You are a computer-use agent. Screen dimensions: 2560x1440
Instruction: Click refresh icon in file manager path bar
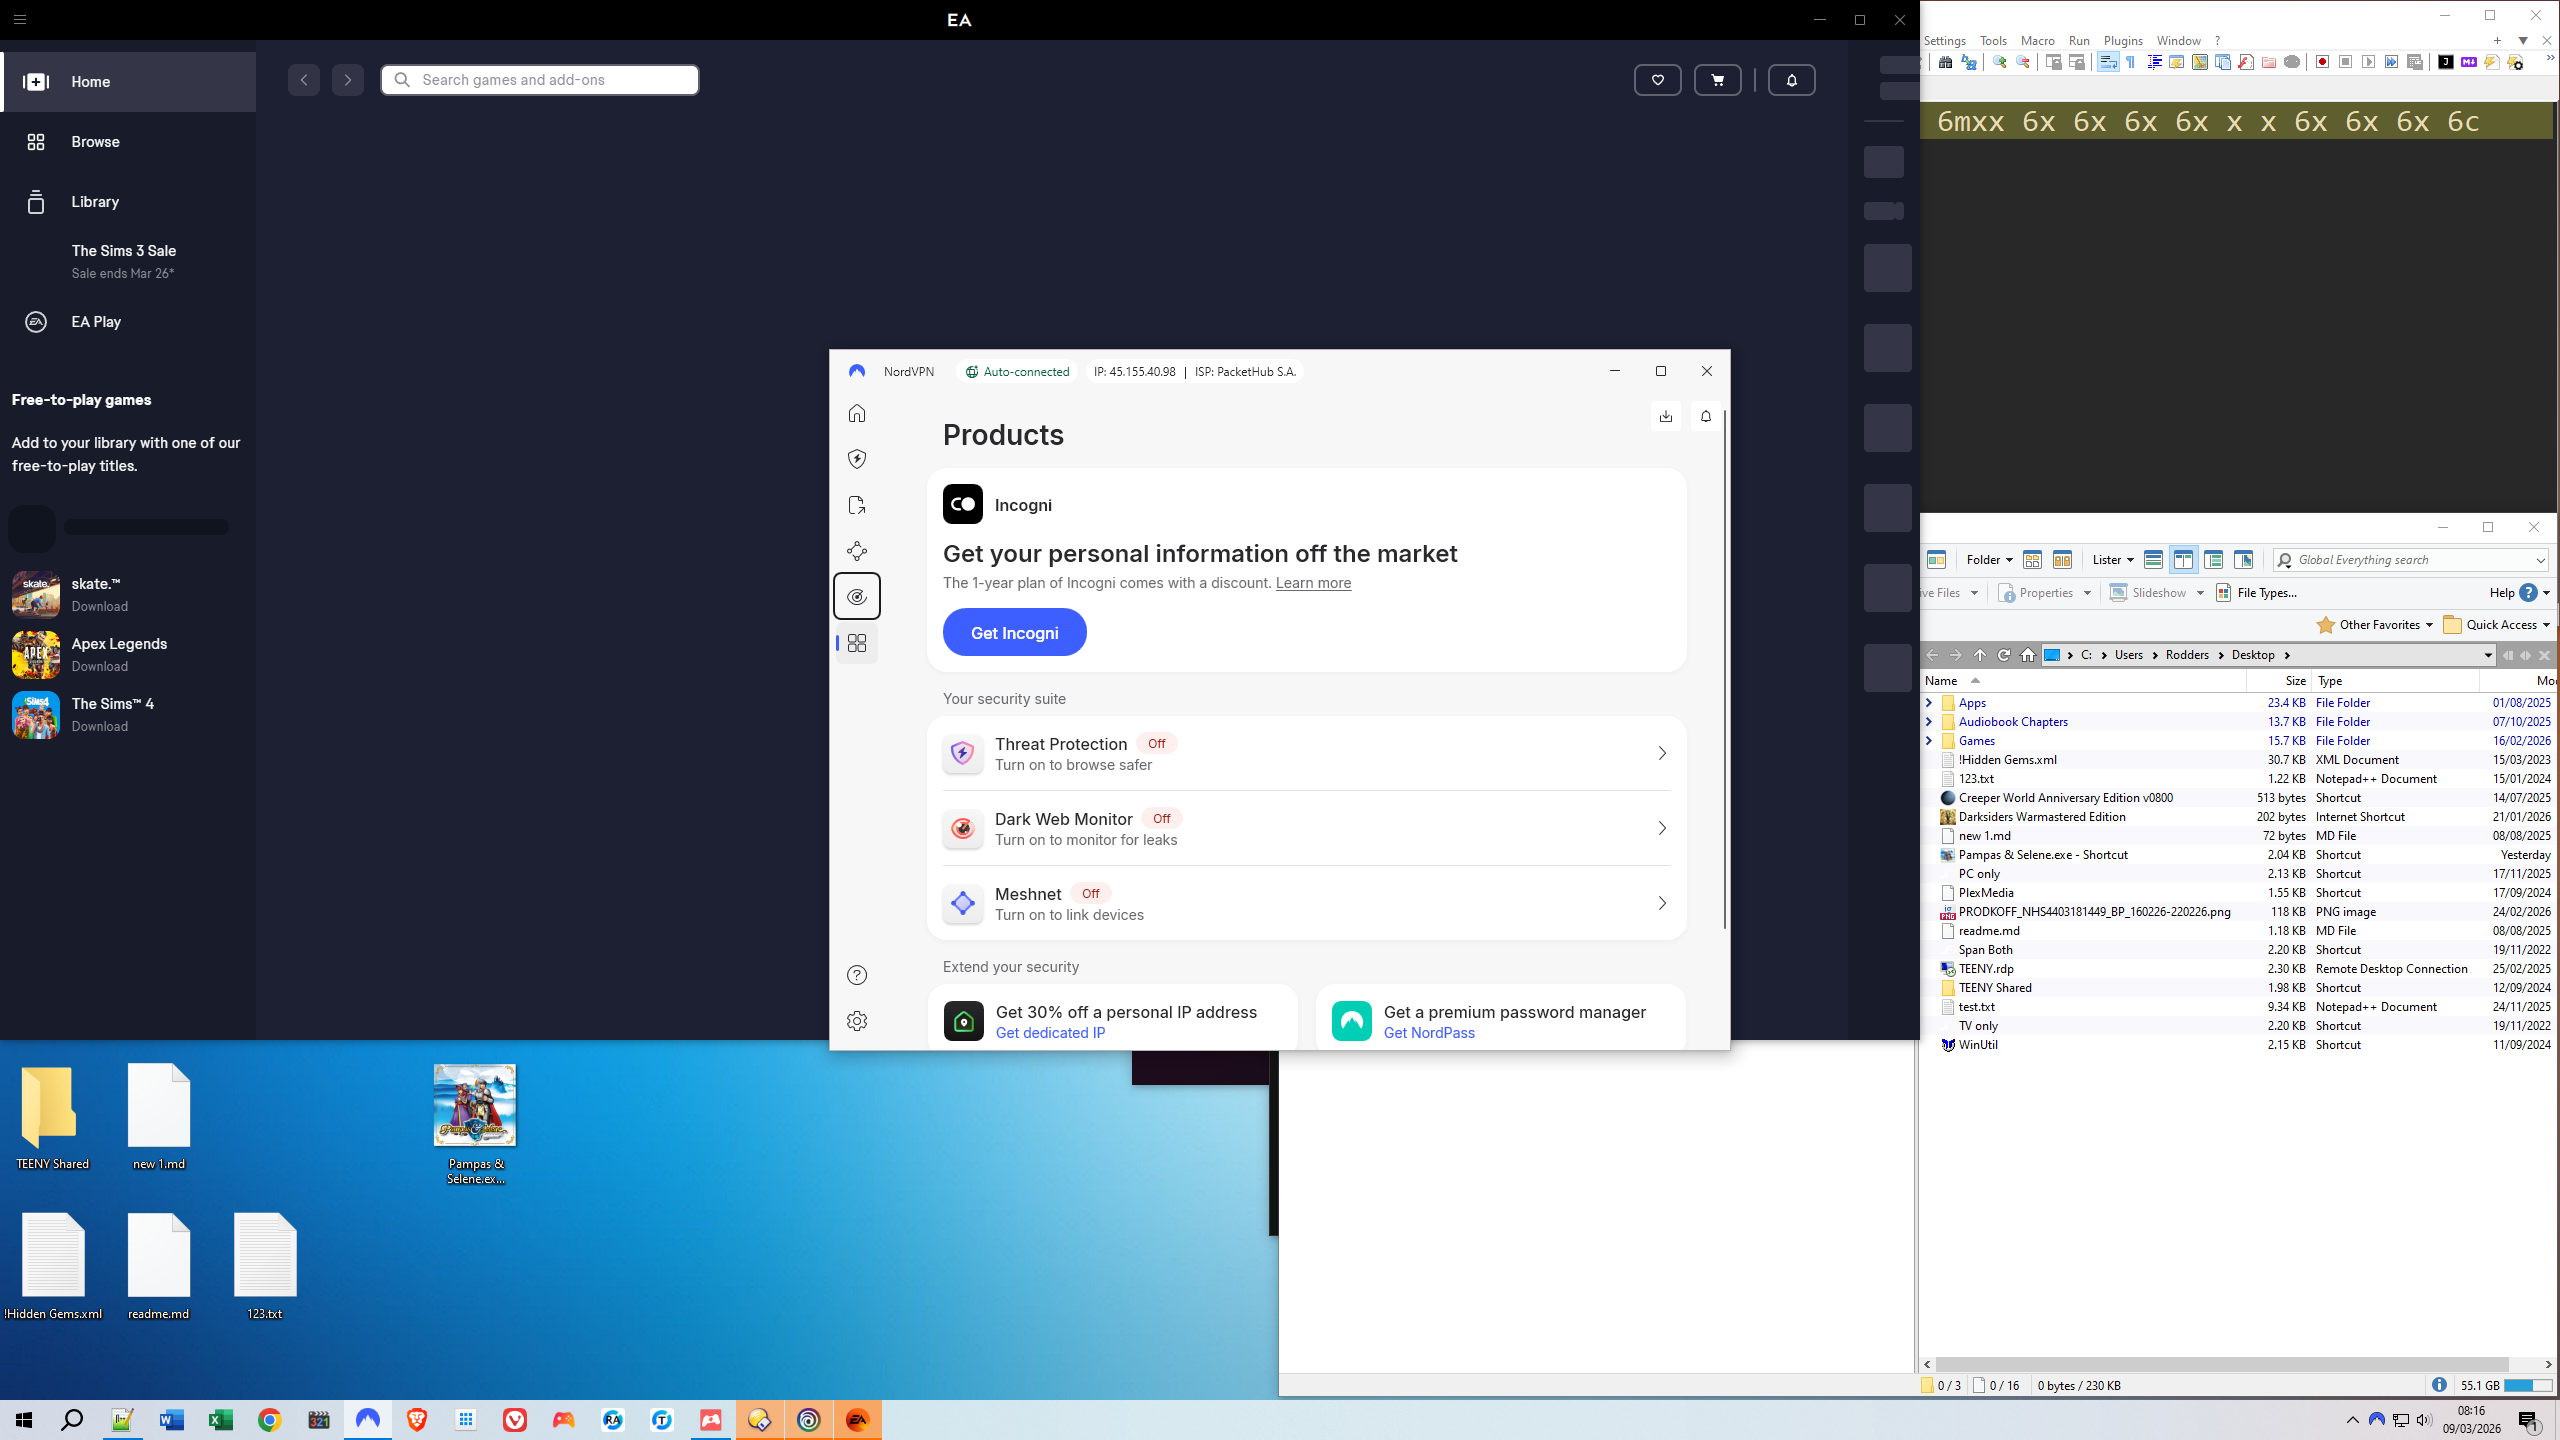[x=2003, y=655]
